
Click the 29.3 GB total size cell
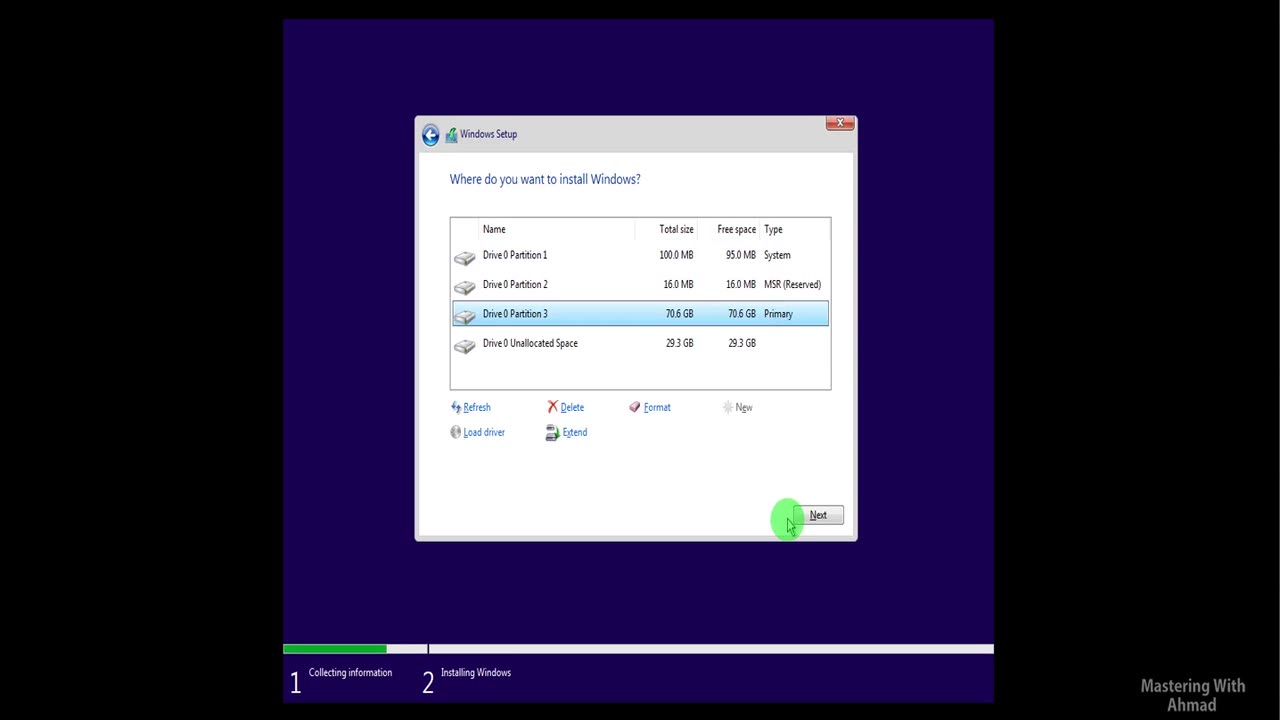point(679,343)
